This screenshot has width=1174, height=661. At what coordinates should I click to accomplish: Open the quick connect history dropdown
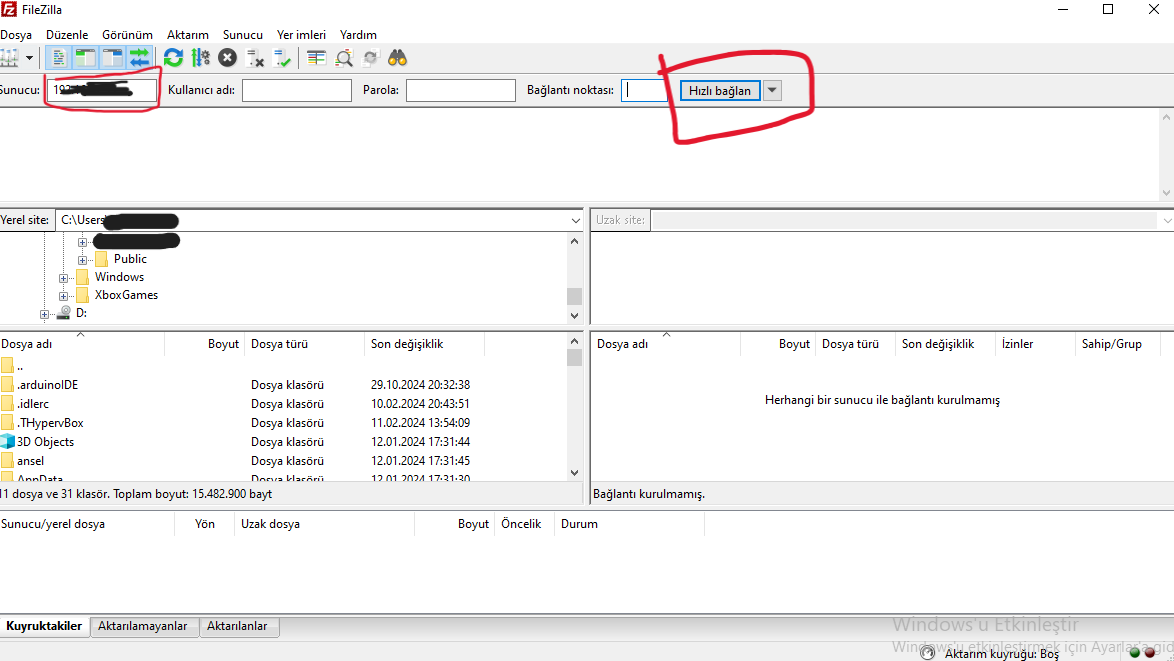(772, 90)
